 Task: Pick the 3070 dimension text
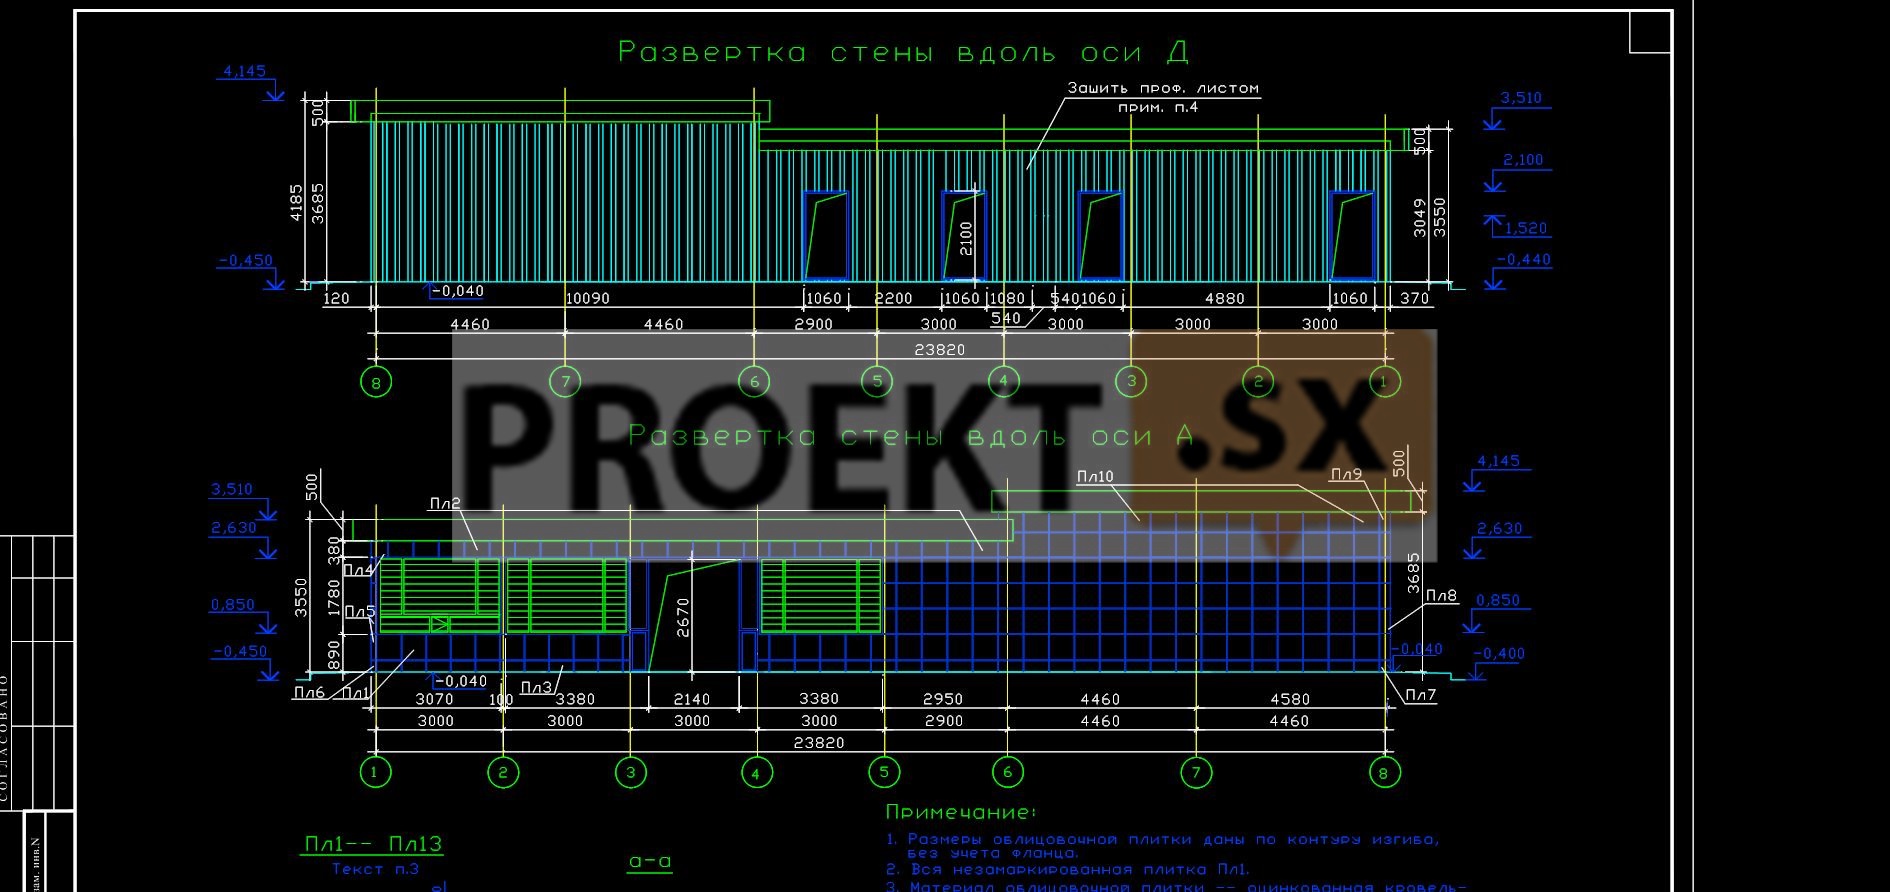[434, 699]
